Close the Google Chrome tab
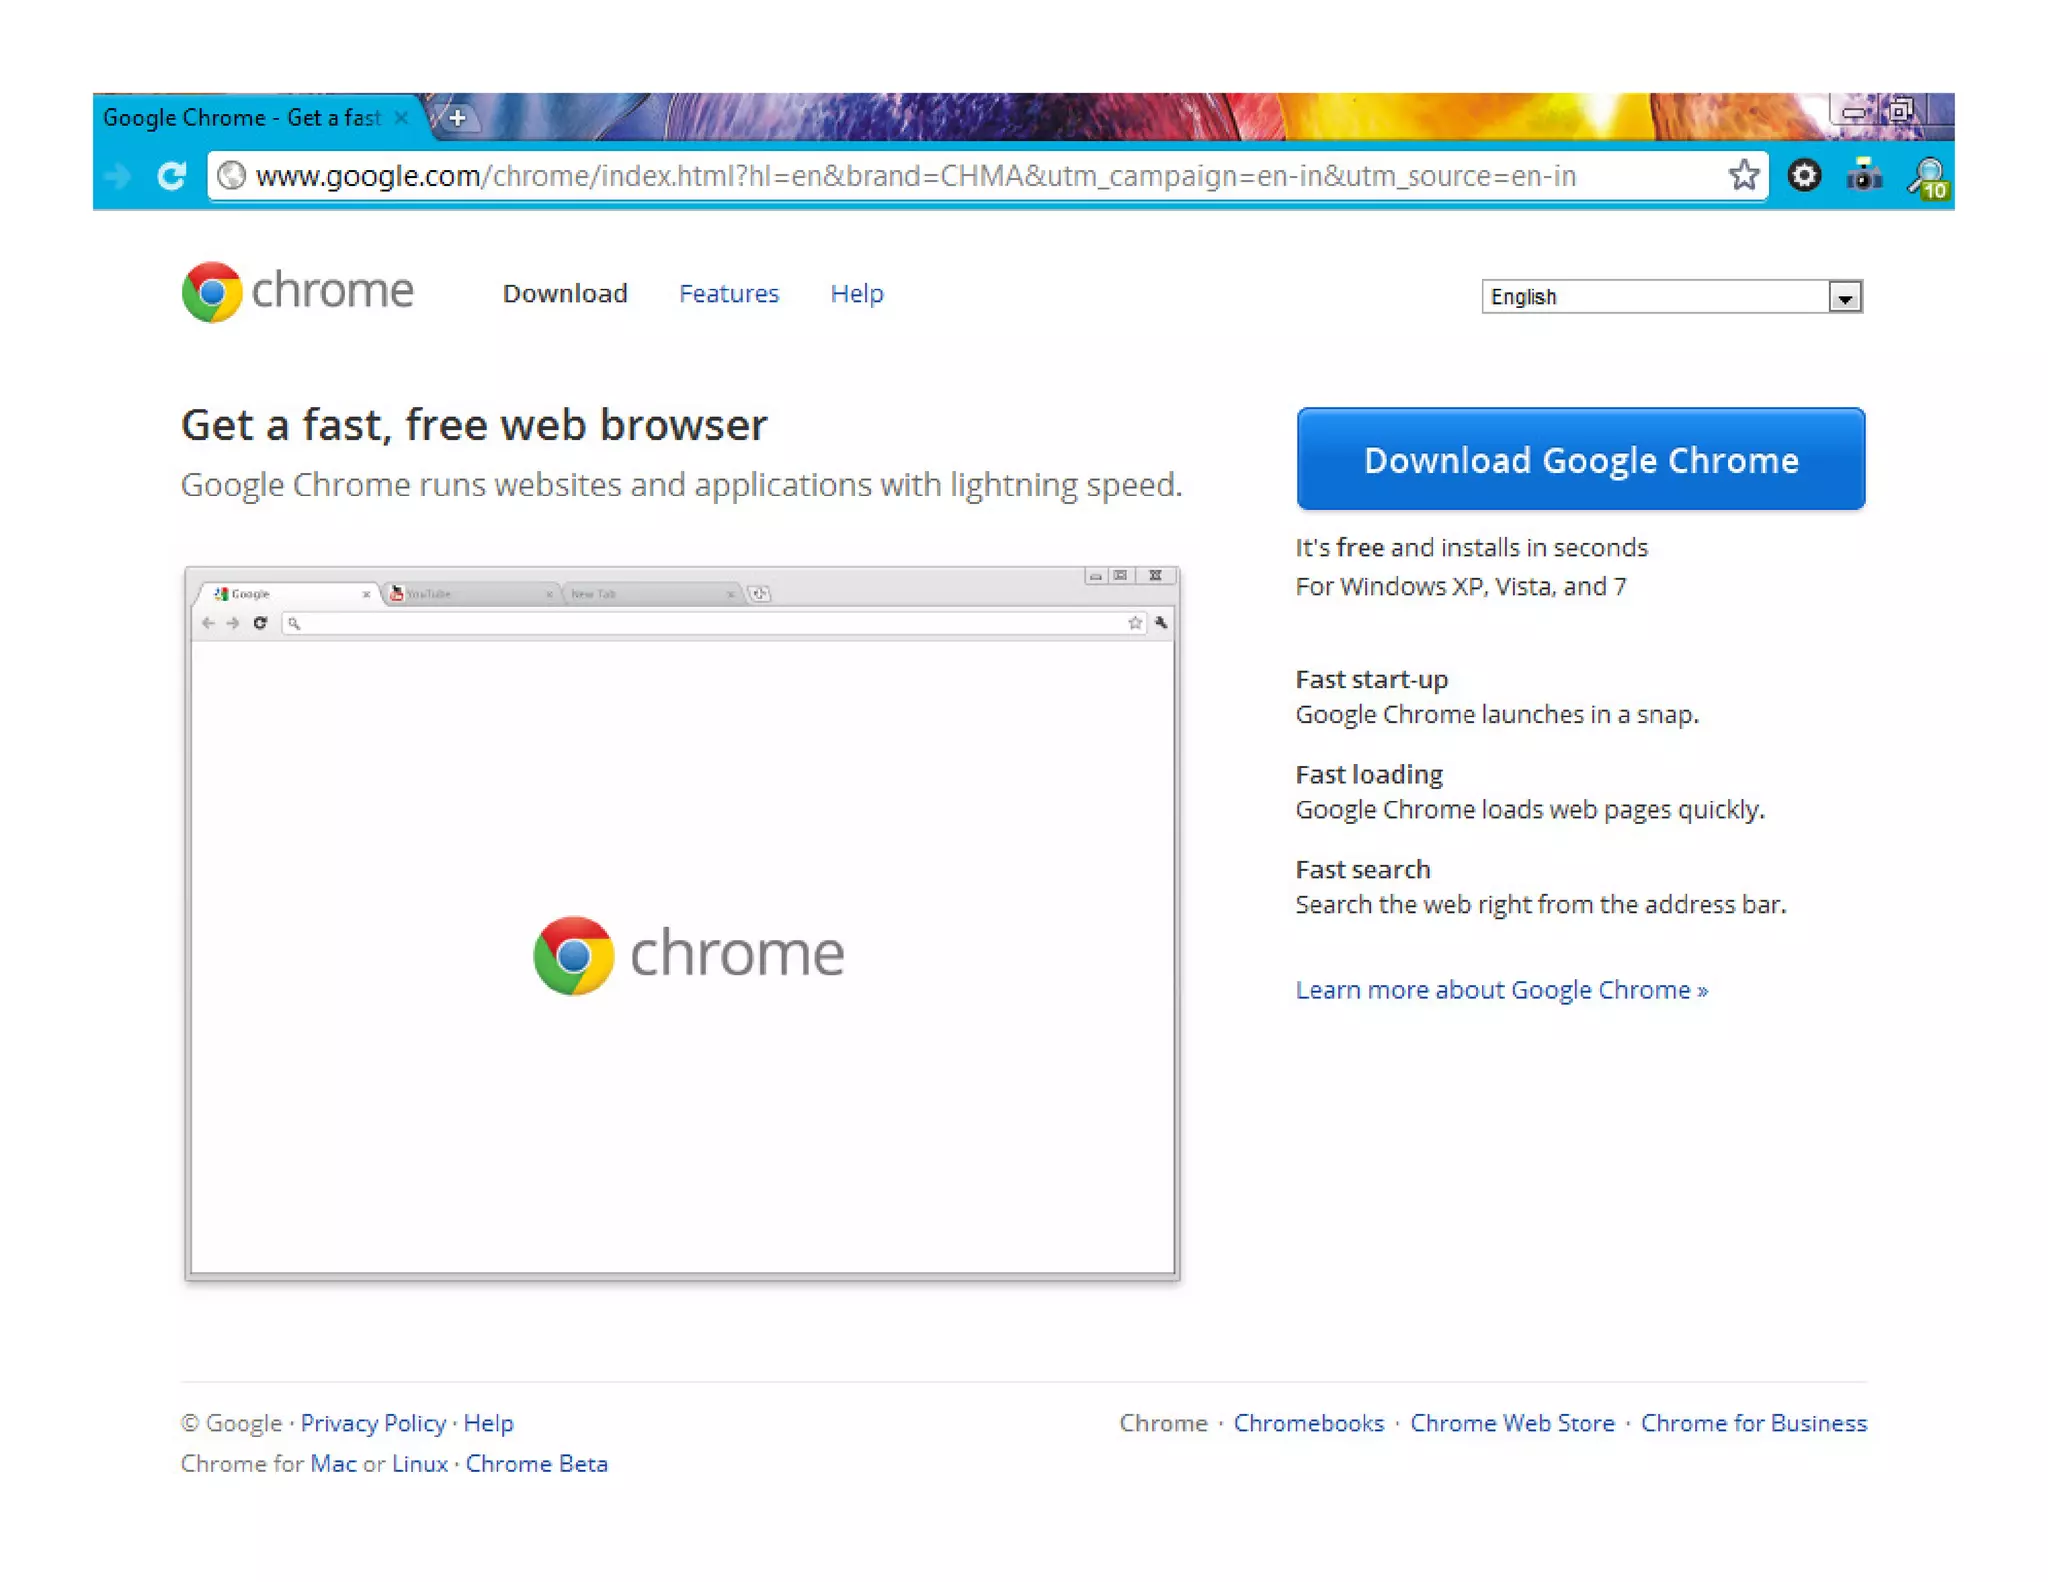This screenshot has height=1582, width=2048. [401, 118]
